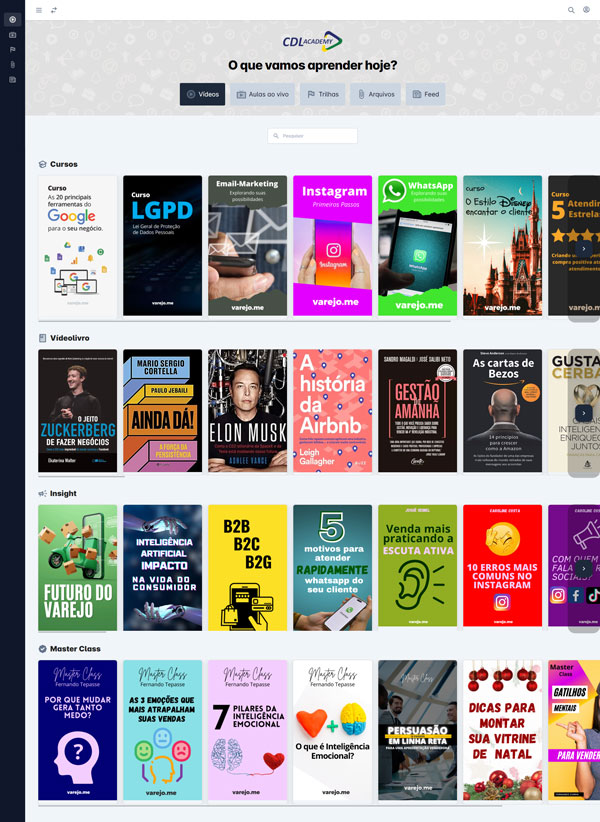Viewport: 600px width, 822px height.
Task: Switch to the Arquivos tab
Action: (x=376, y=94)
